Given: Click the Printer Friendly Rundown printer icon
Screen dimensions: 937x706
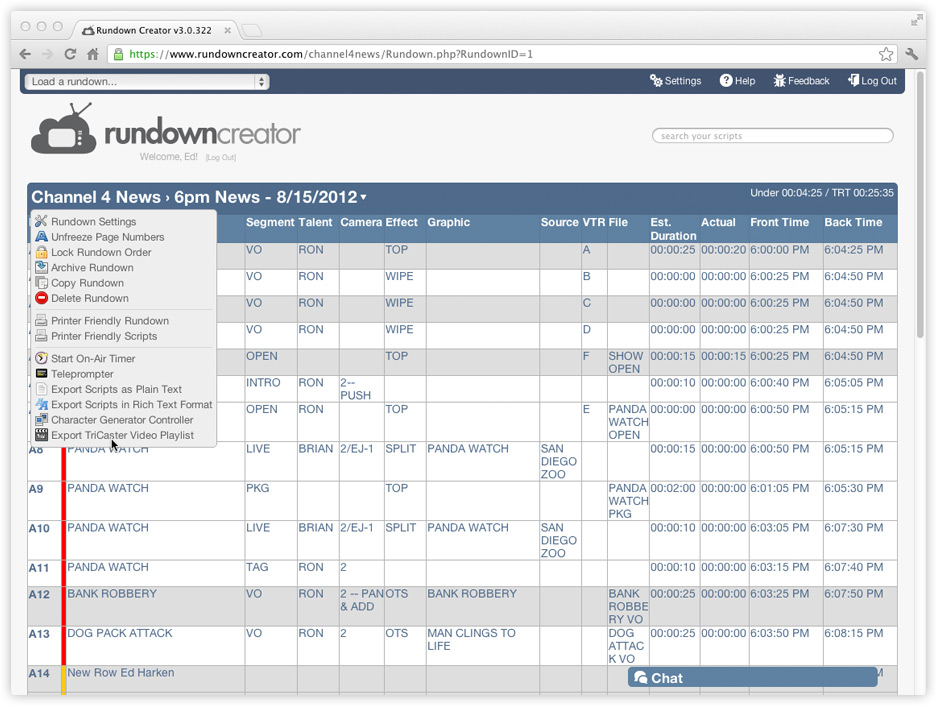Looking at the screenshot, I should (x=41, y=320).
